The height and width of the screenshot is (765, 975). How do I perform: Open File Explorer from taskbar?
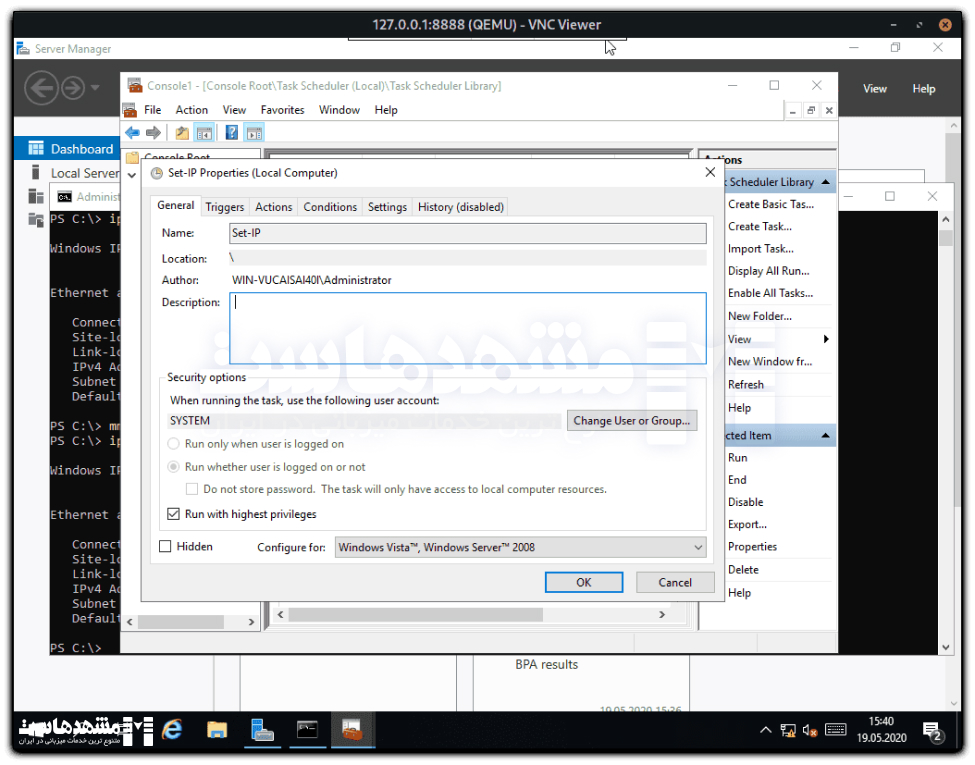pos(217,731)
